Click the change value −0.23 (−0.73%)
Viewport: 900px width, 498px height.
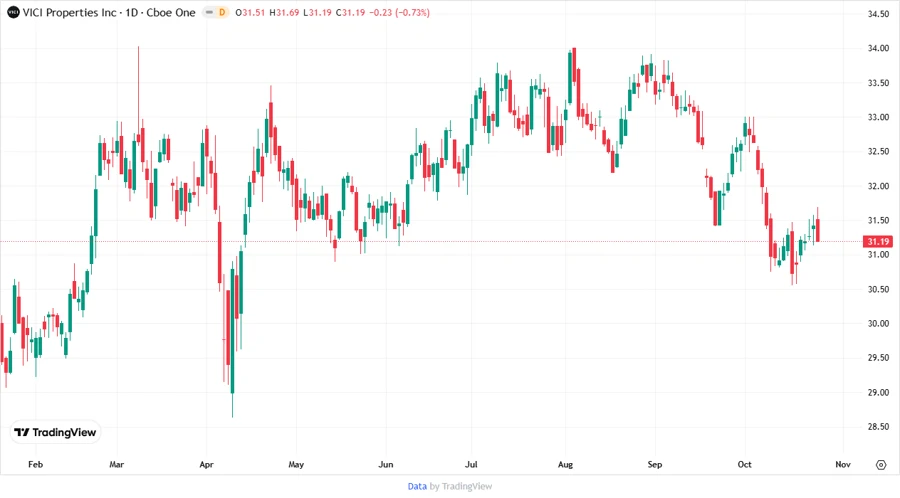point(400,13)
